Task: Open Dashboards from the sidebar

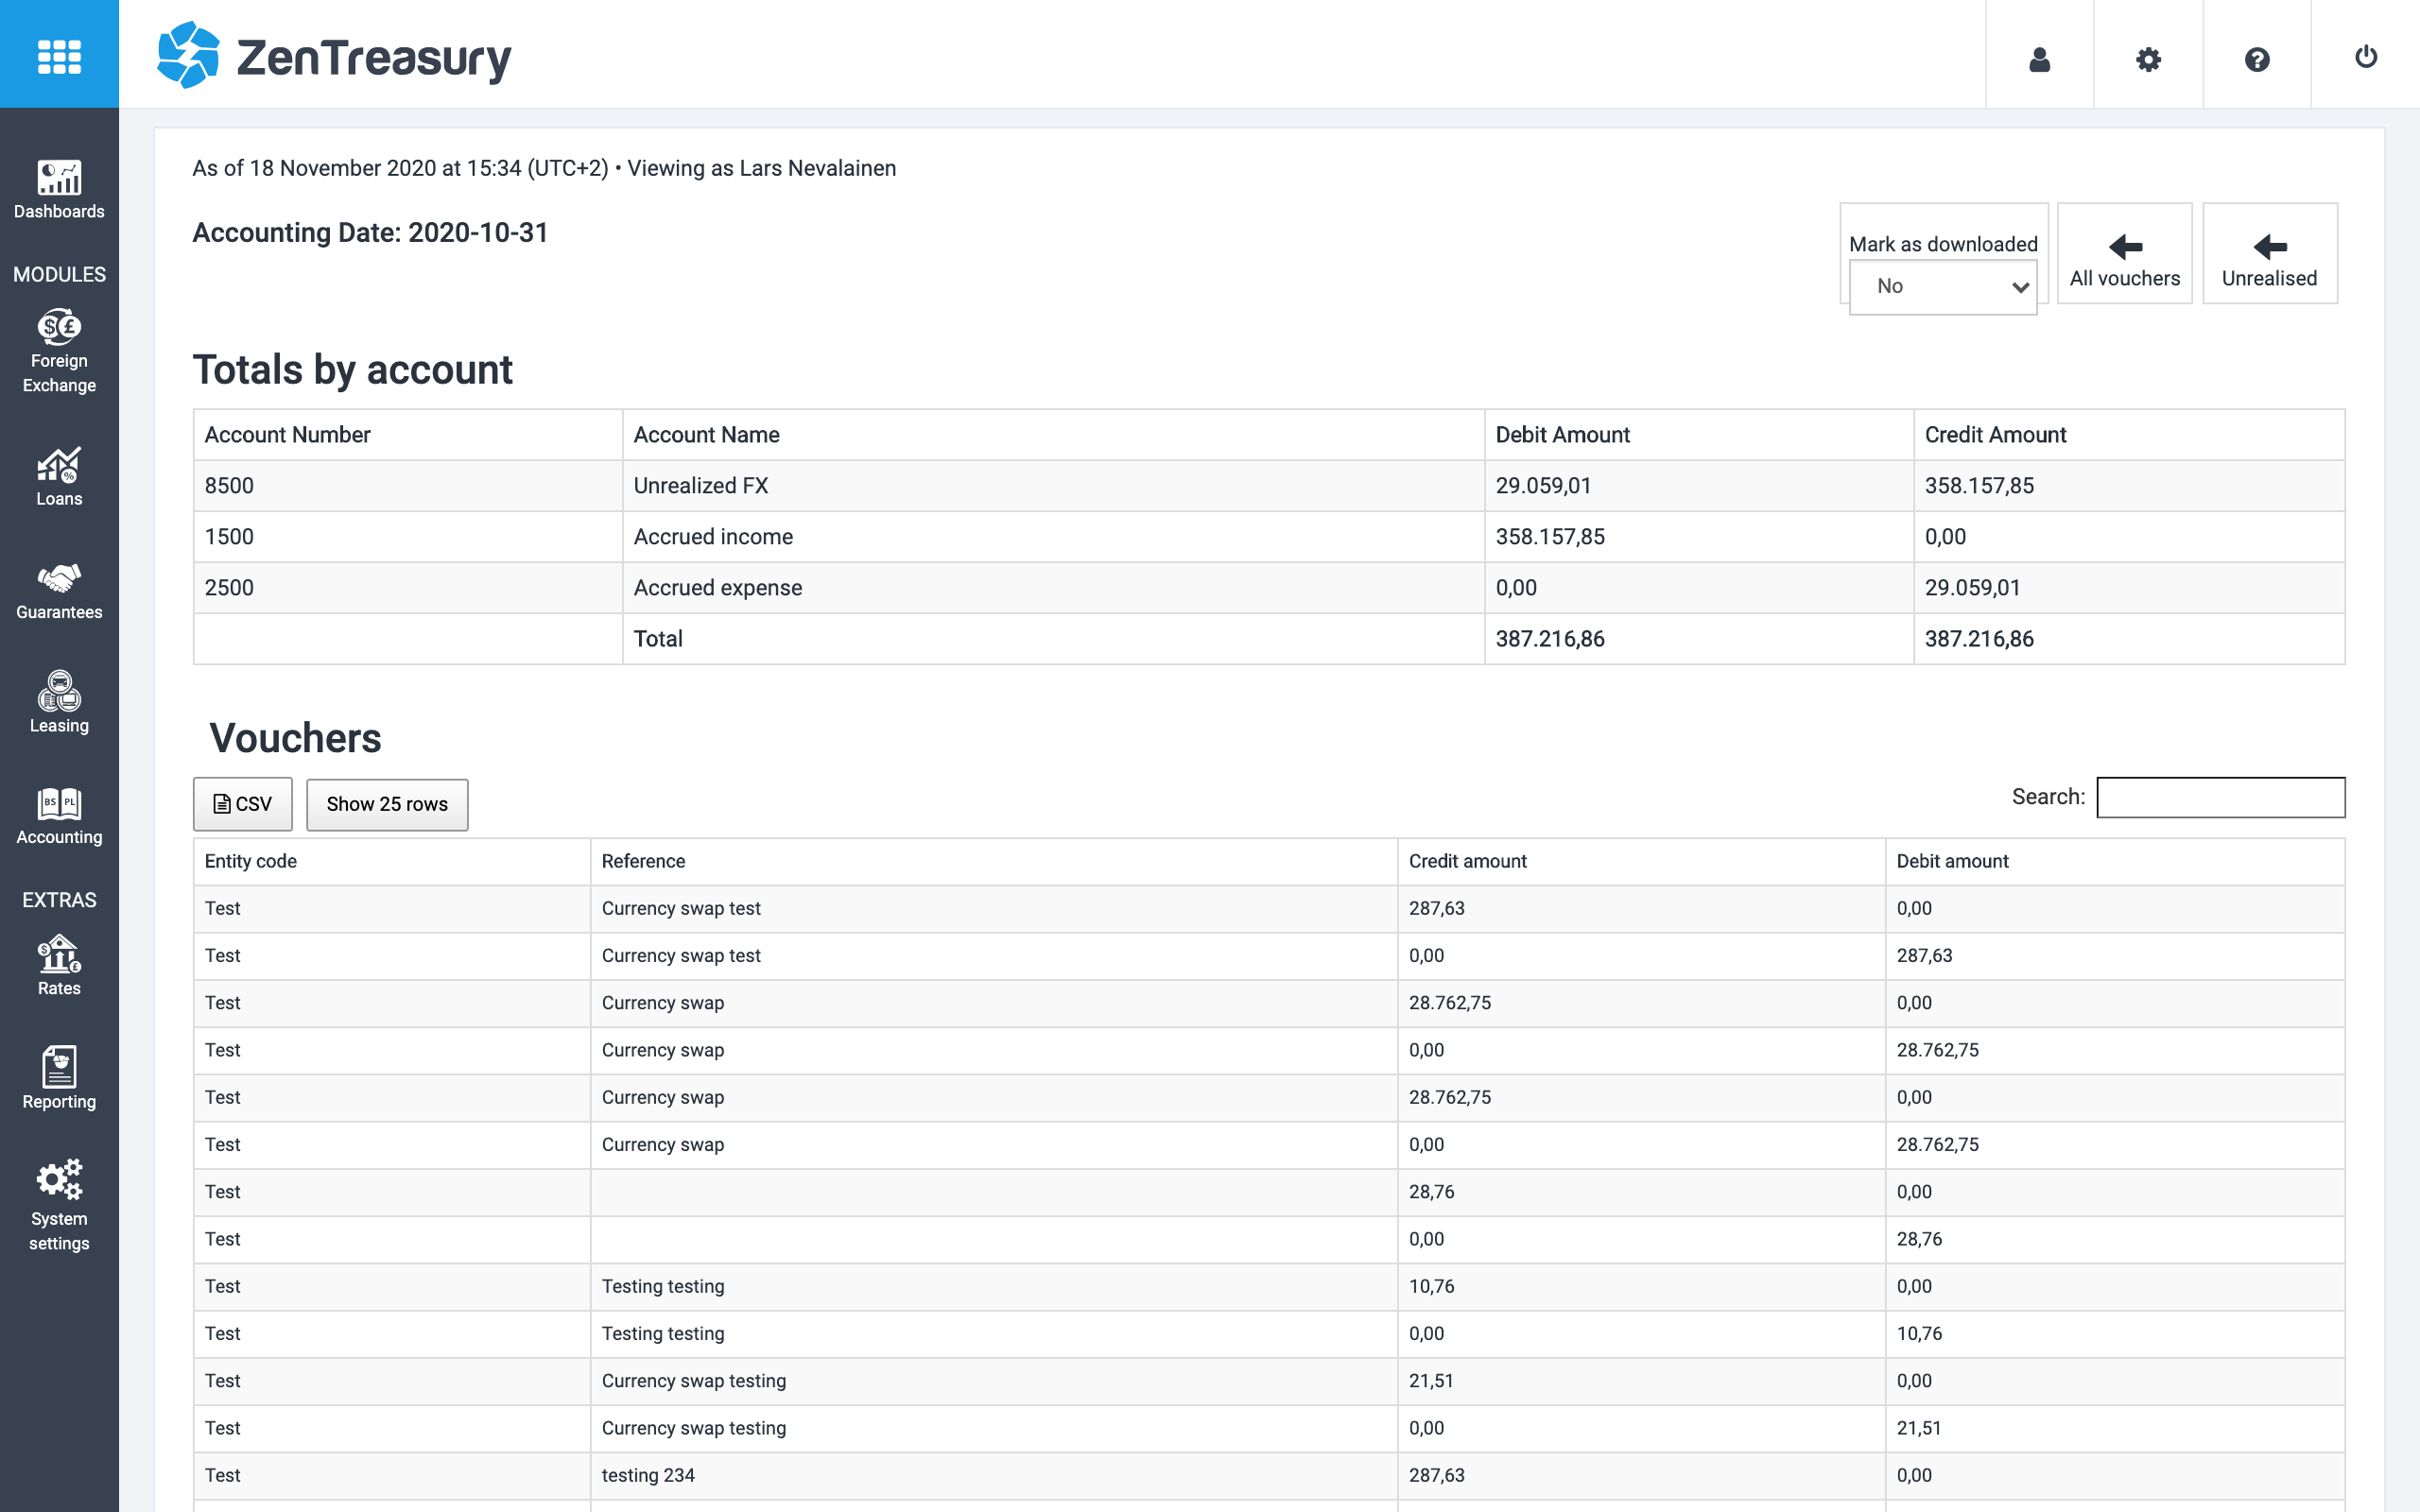Action: click(59, 189)
